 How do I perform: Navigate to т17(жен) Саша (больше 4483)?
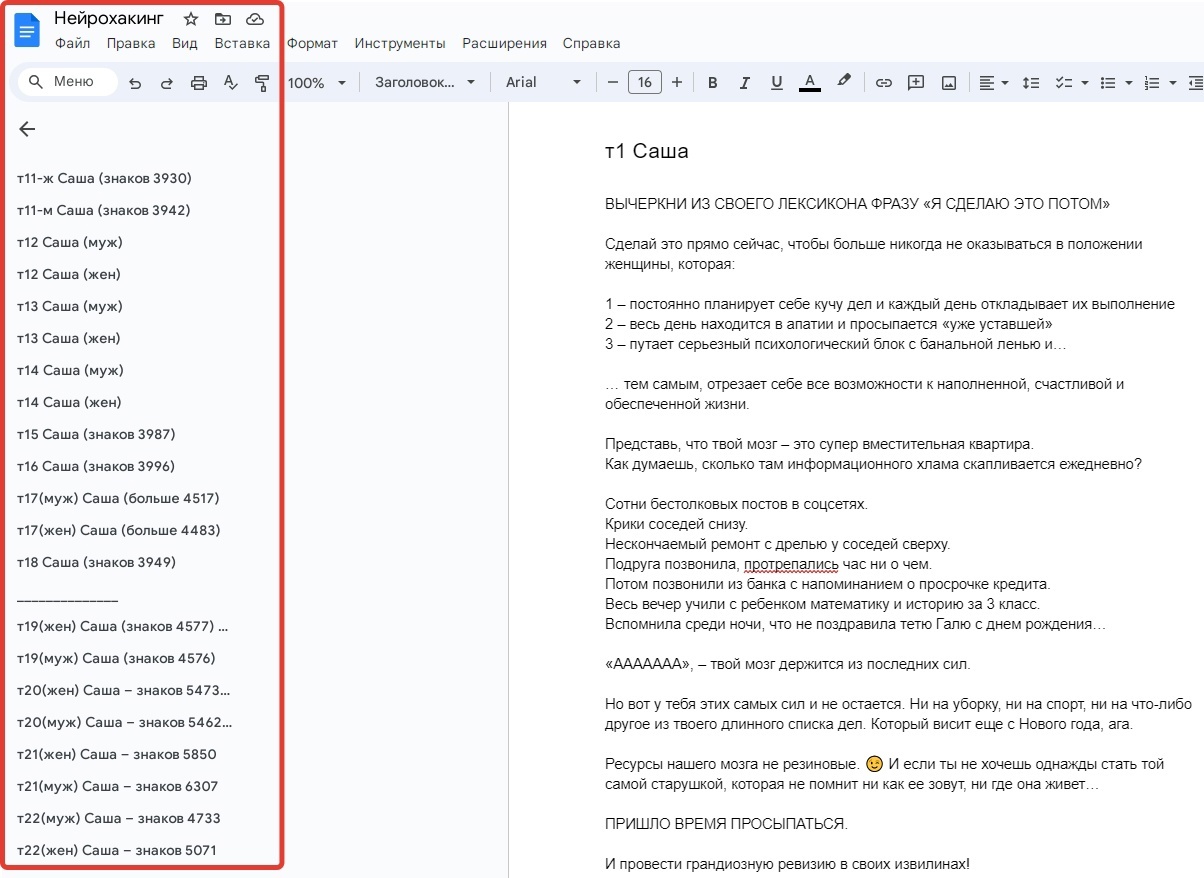coord(119,530)
